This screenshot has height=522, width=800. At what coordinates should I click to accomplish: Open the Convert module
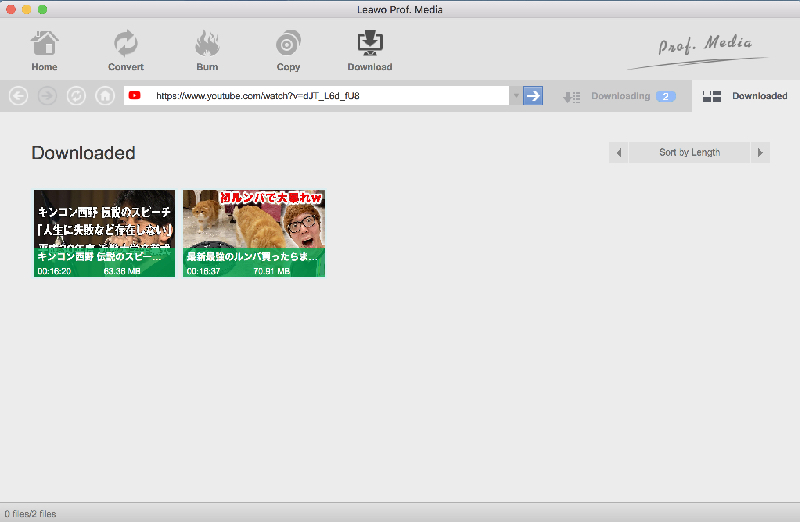126,51
